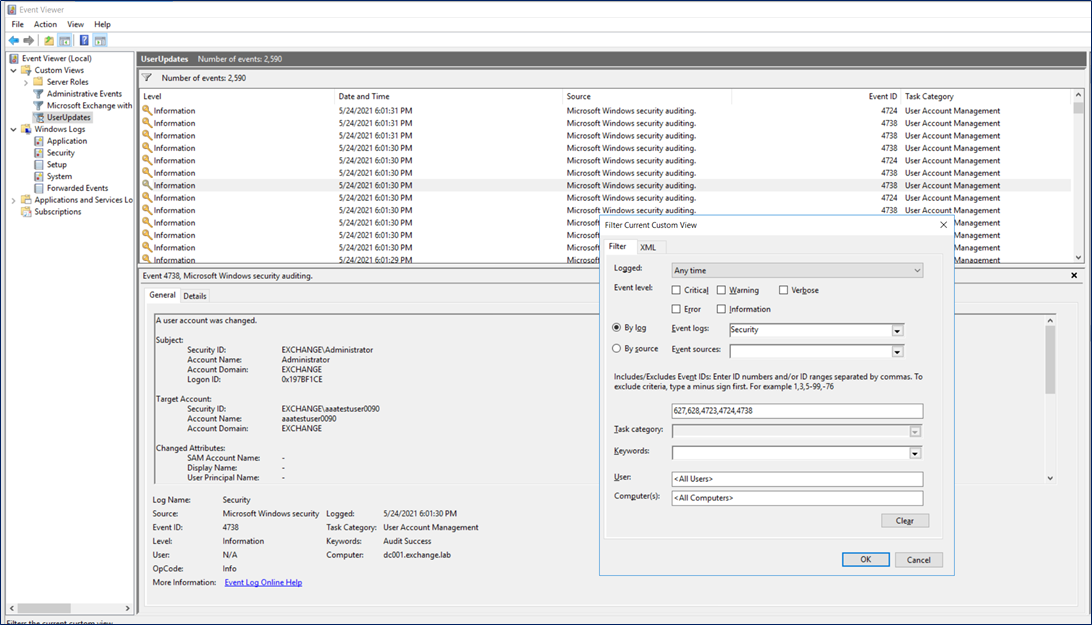Select the Application log icon

[39, 141]
